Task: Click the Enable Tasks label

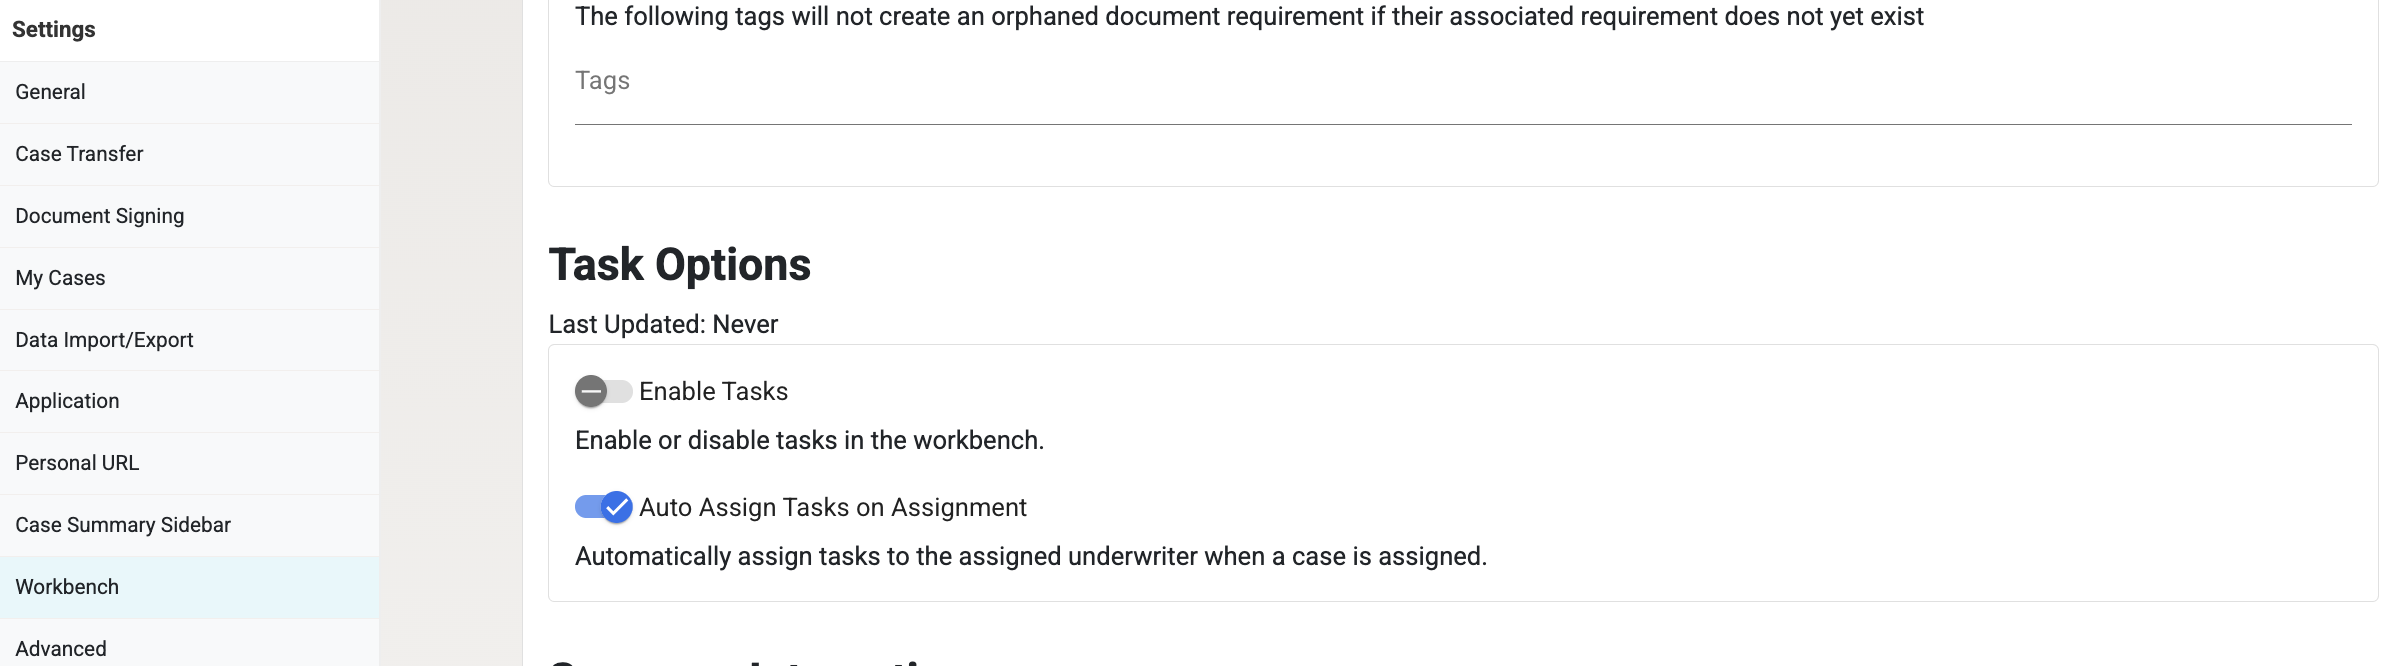Action: pyautogui.click(x=713, y=391)
